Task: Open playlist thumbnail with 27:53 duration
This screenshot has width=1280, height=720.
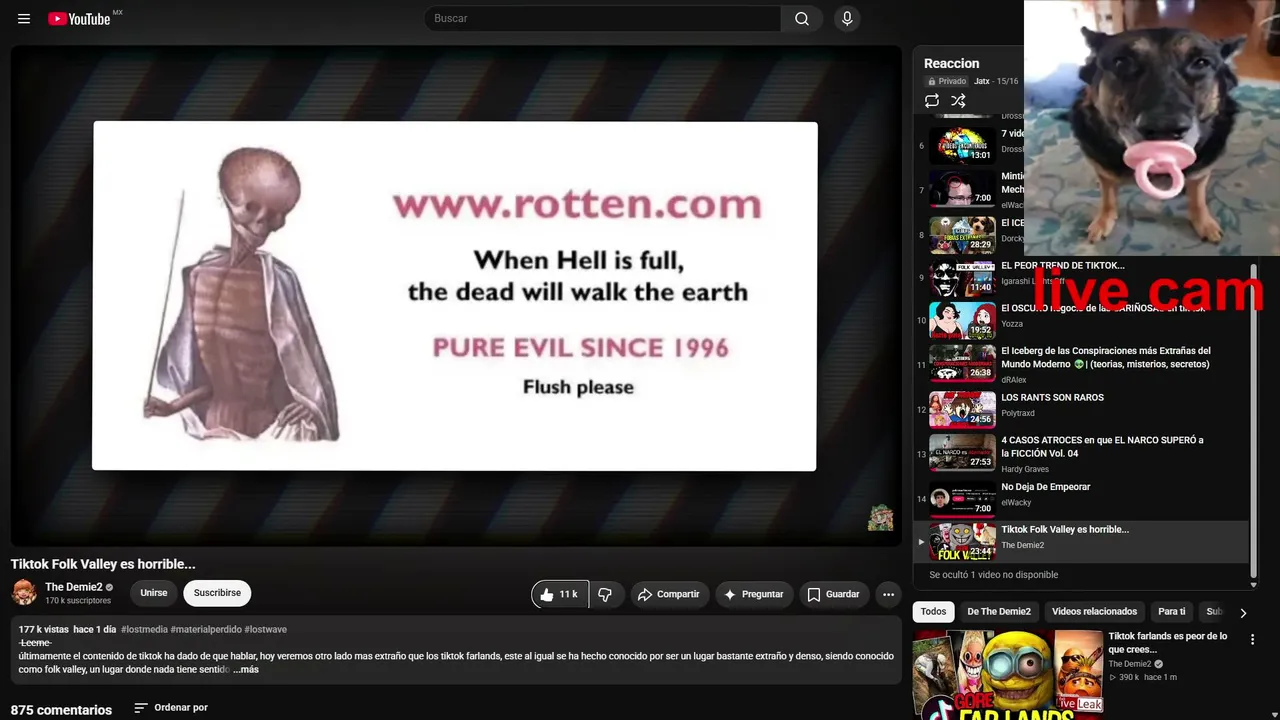Action: 962,453
